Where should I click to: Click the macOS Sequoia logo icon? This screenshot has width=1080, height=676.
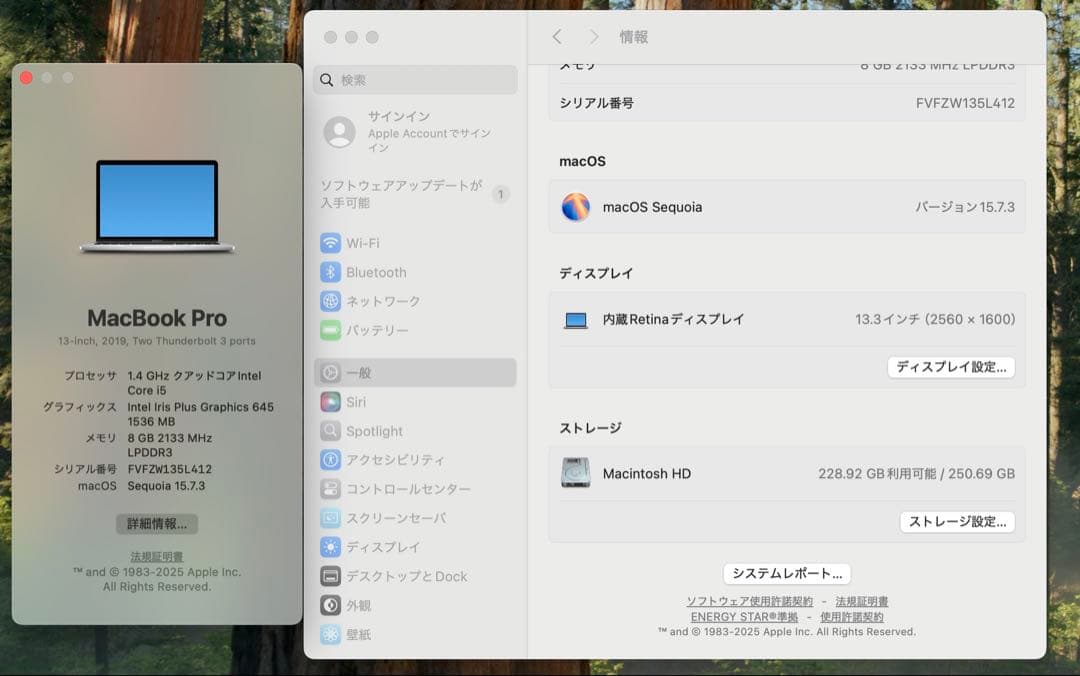tap(577, 207)
